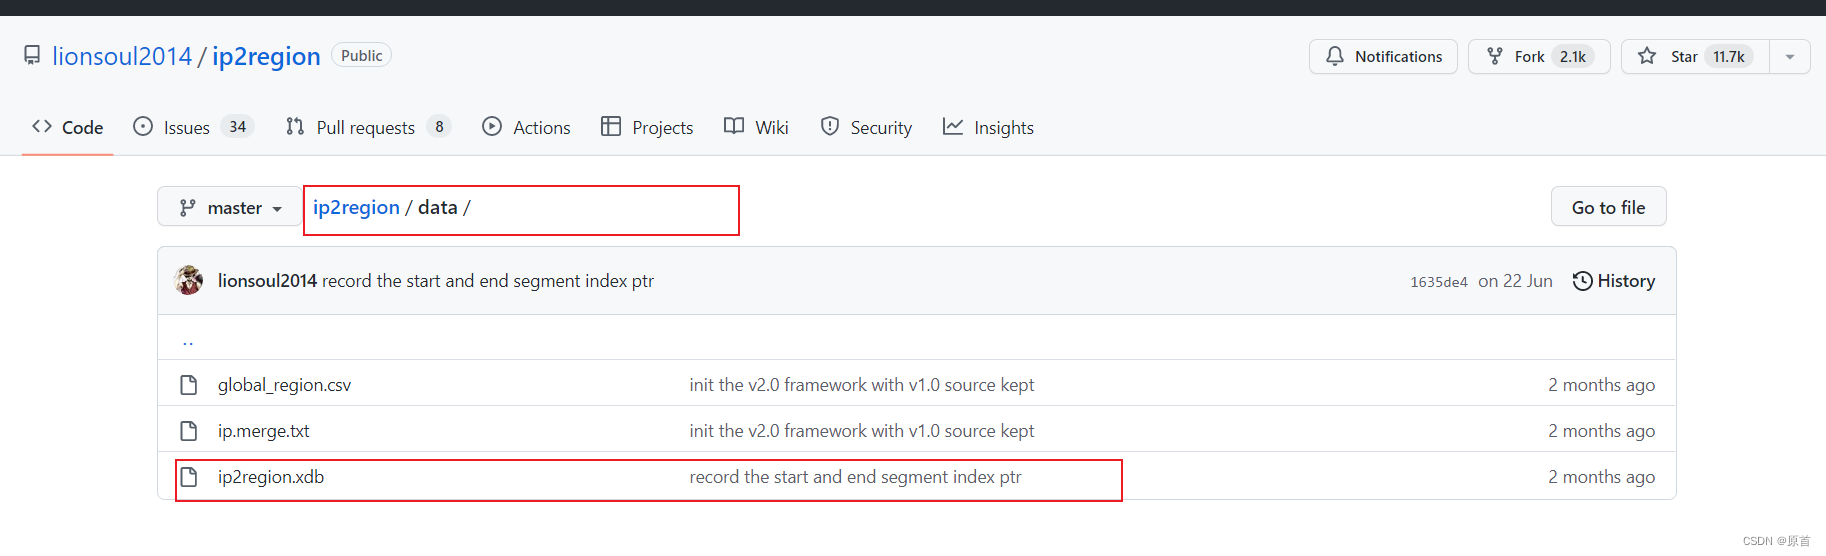Switch to the Issues tab

pos(194,127)
